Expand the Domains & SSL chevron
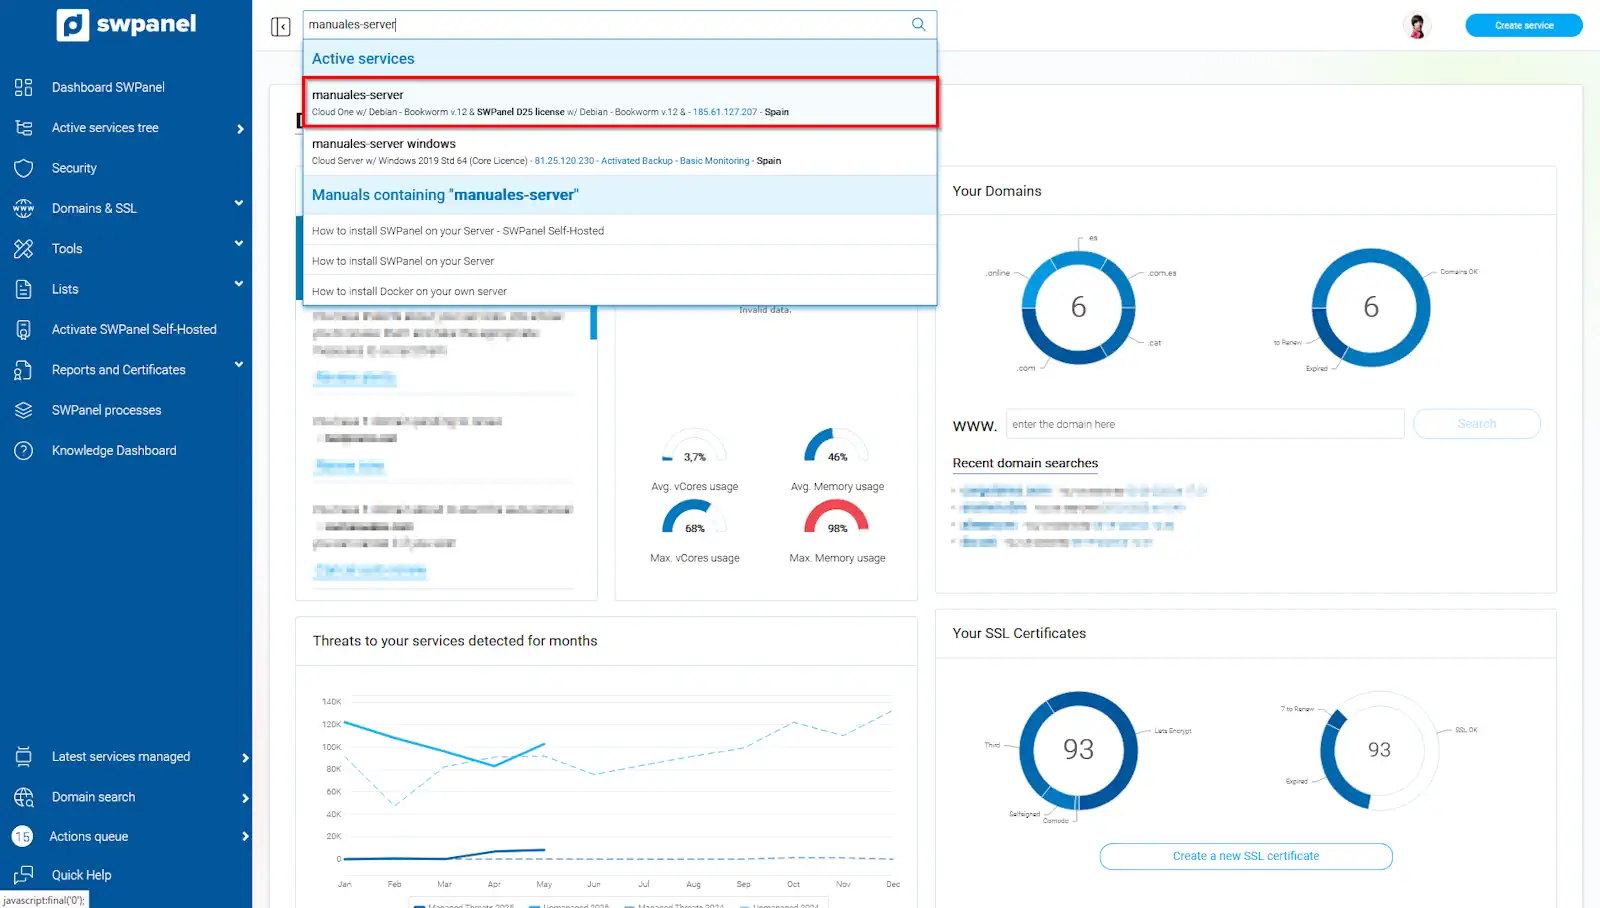The height and width of the screenshot is (908, 1600). point(239,203)
